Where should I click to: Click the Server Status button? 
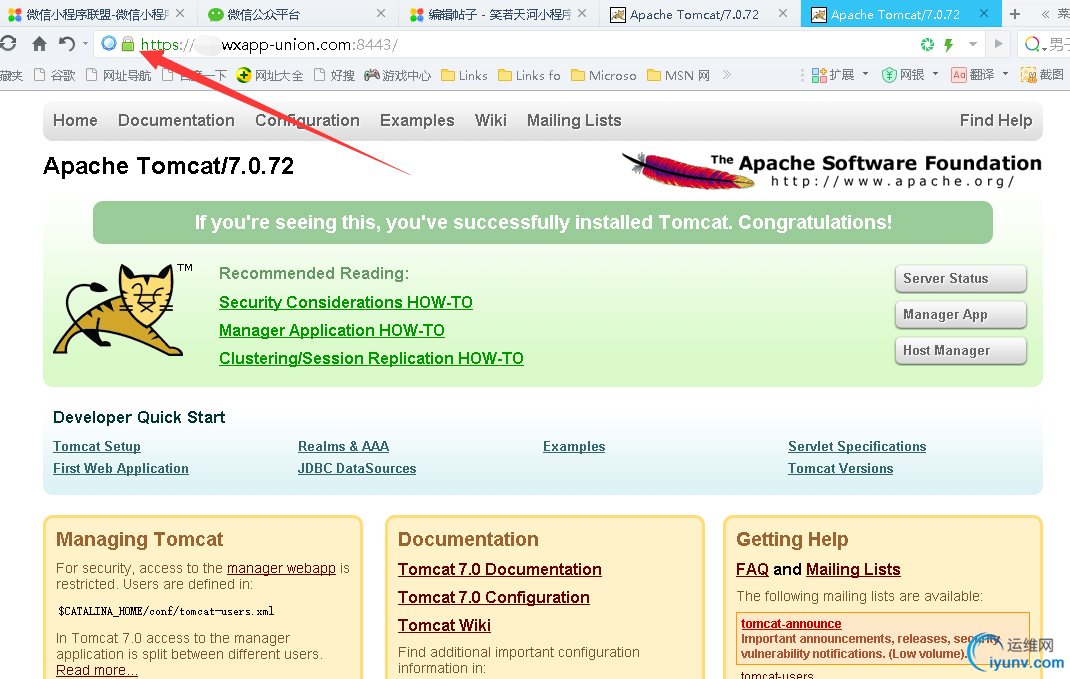coord(960,278)
